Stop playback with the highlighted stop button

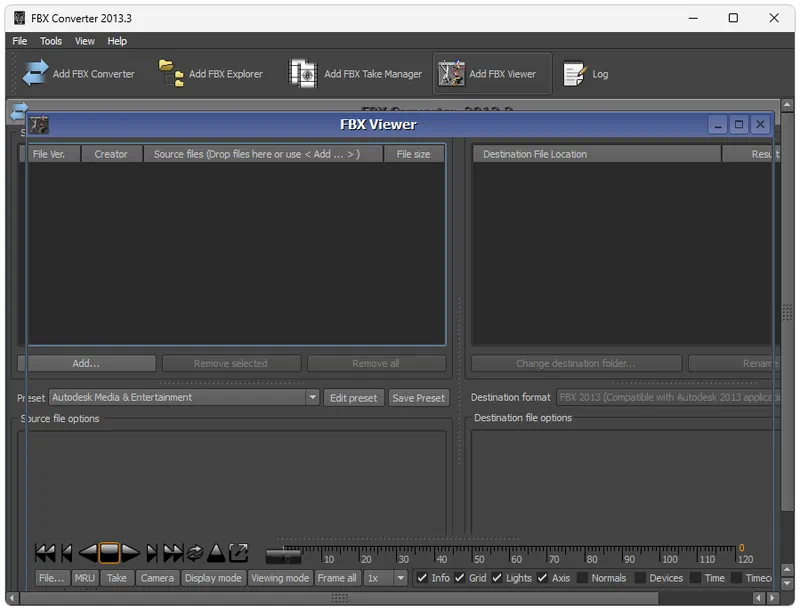tap(109, 553)
